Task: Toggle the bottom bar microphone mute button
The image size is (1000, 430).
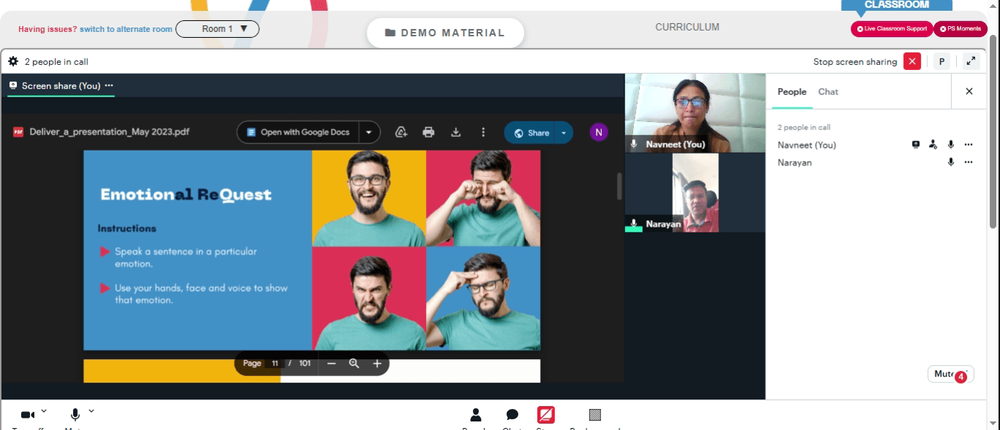Action: [x=75, y=415]
